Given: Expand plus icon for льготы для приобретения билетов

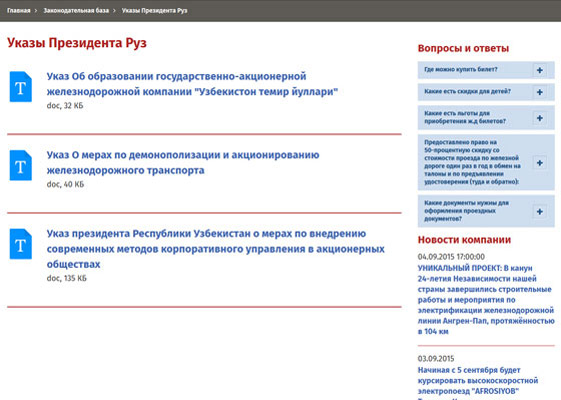Looking at the screenshot, I should coord(540,118).
